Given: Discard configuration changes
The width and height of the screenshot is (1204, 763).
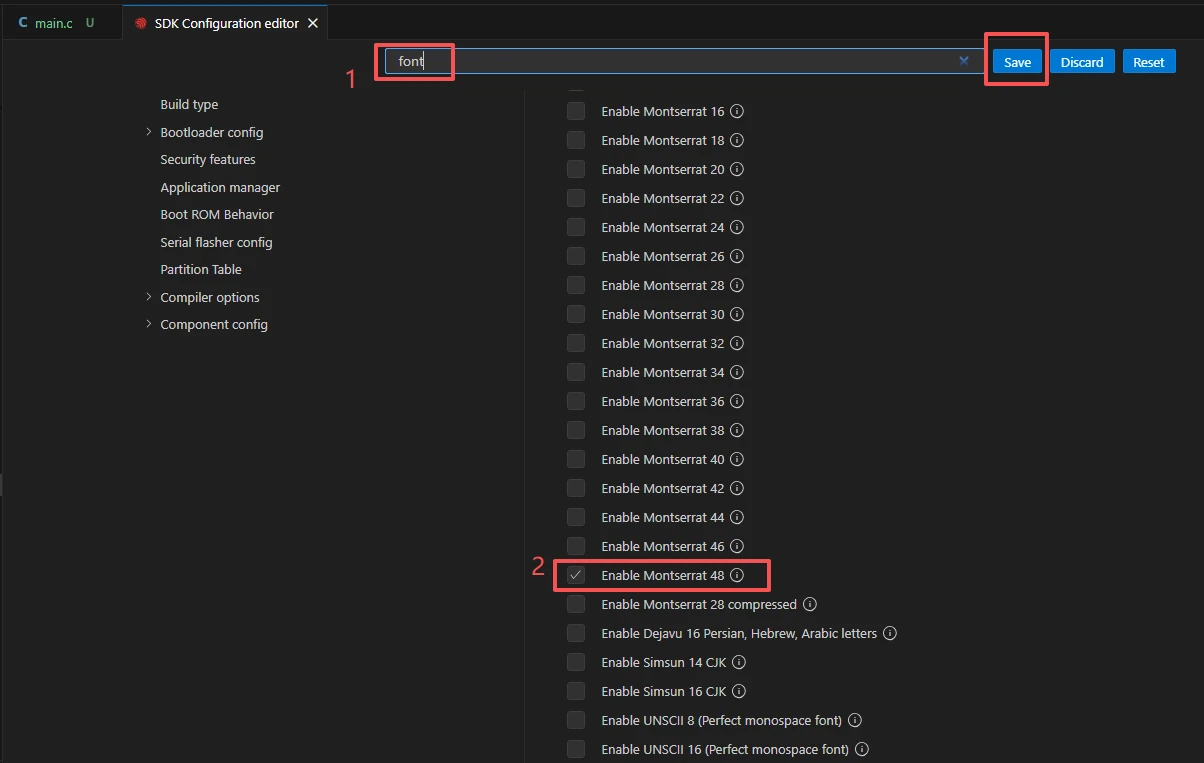Looking at the screenshot, I should [x=1081, y=62].
